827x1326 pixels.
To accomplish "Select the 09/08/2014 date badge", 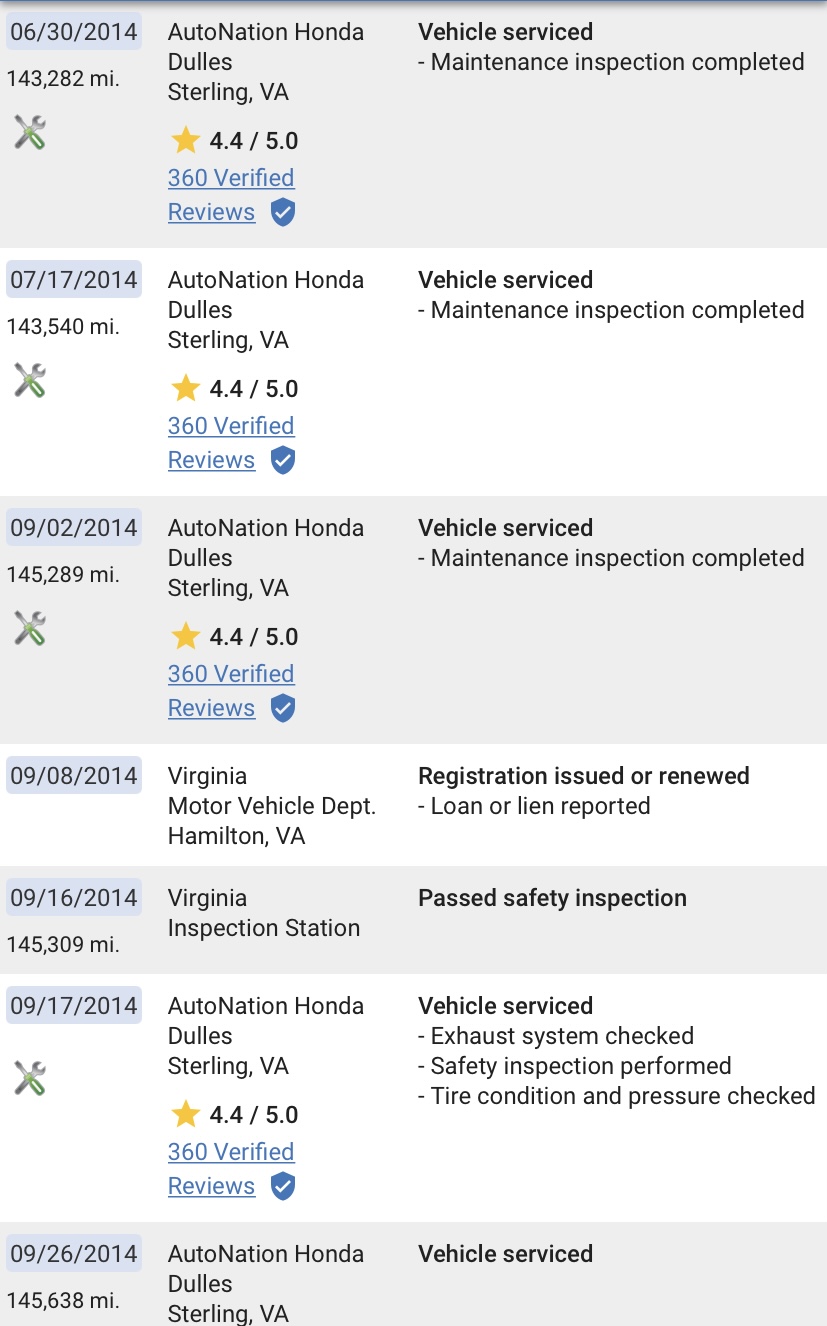I will click(x=74, y=775).
